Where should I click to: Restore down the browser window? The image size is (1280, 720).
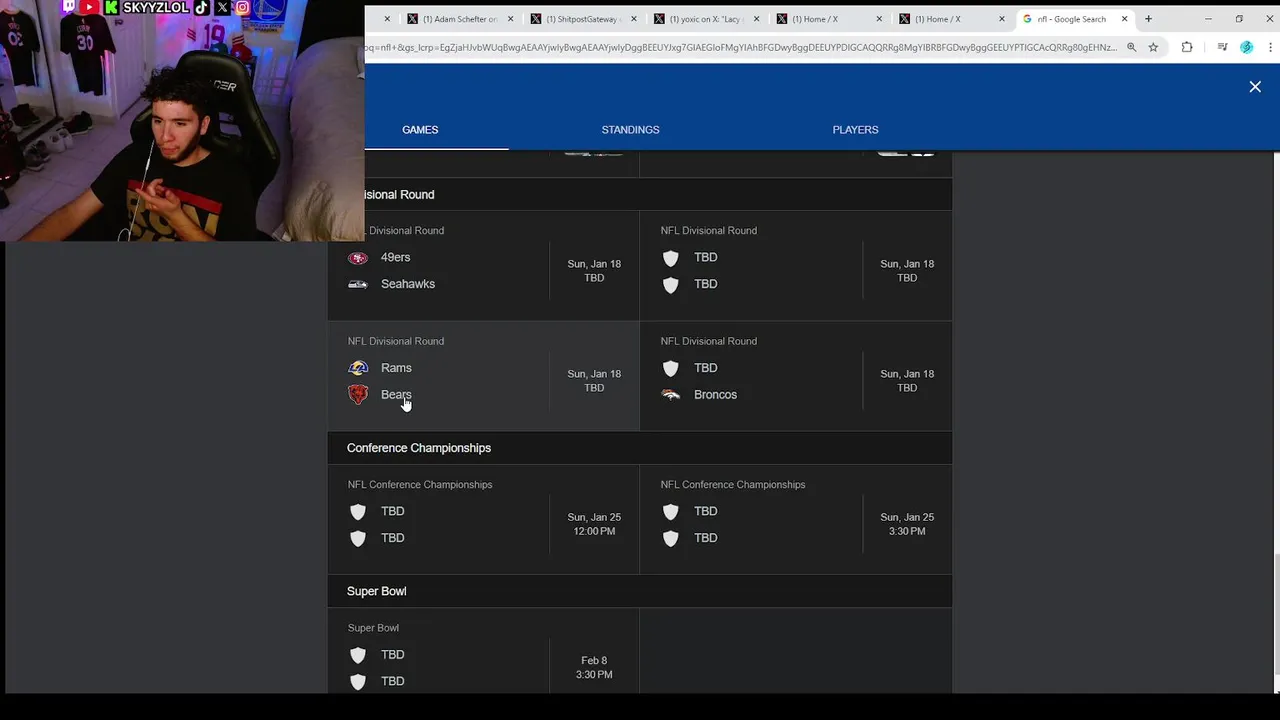pyautogui.click(x=1239, y=19)
